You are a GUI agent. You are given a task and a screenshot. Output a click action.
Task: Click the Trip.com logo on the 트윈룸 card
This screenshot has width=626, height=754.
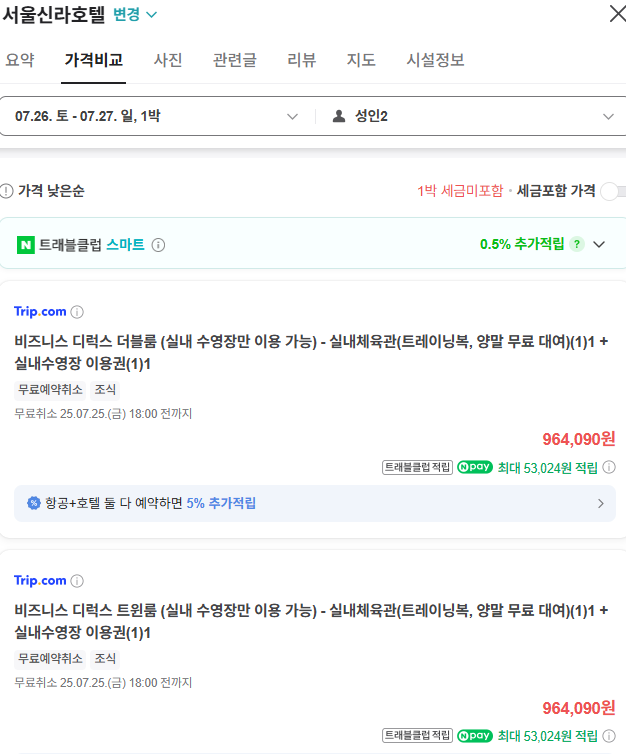click(x=40, y=580)
